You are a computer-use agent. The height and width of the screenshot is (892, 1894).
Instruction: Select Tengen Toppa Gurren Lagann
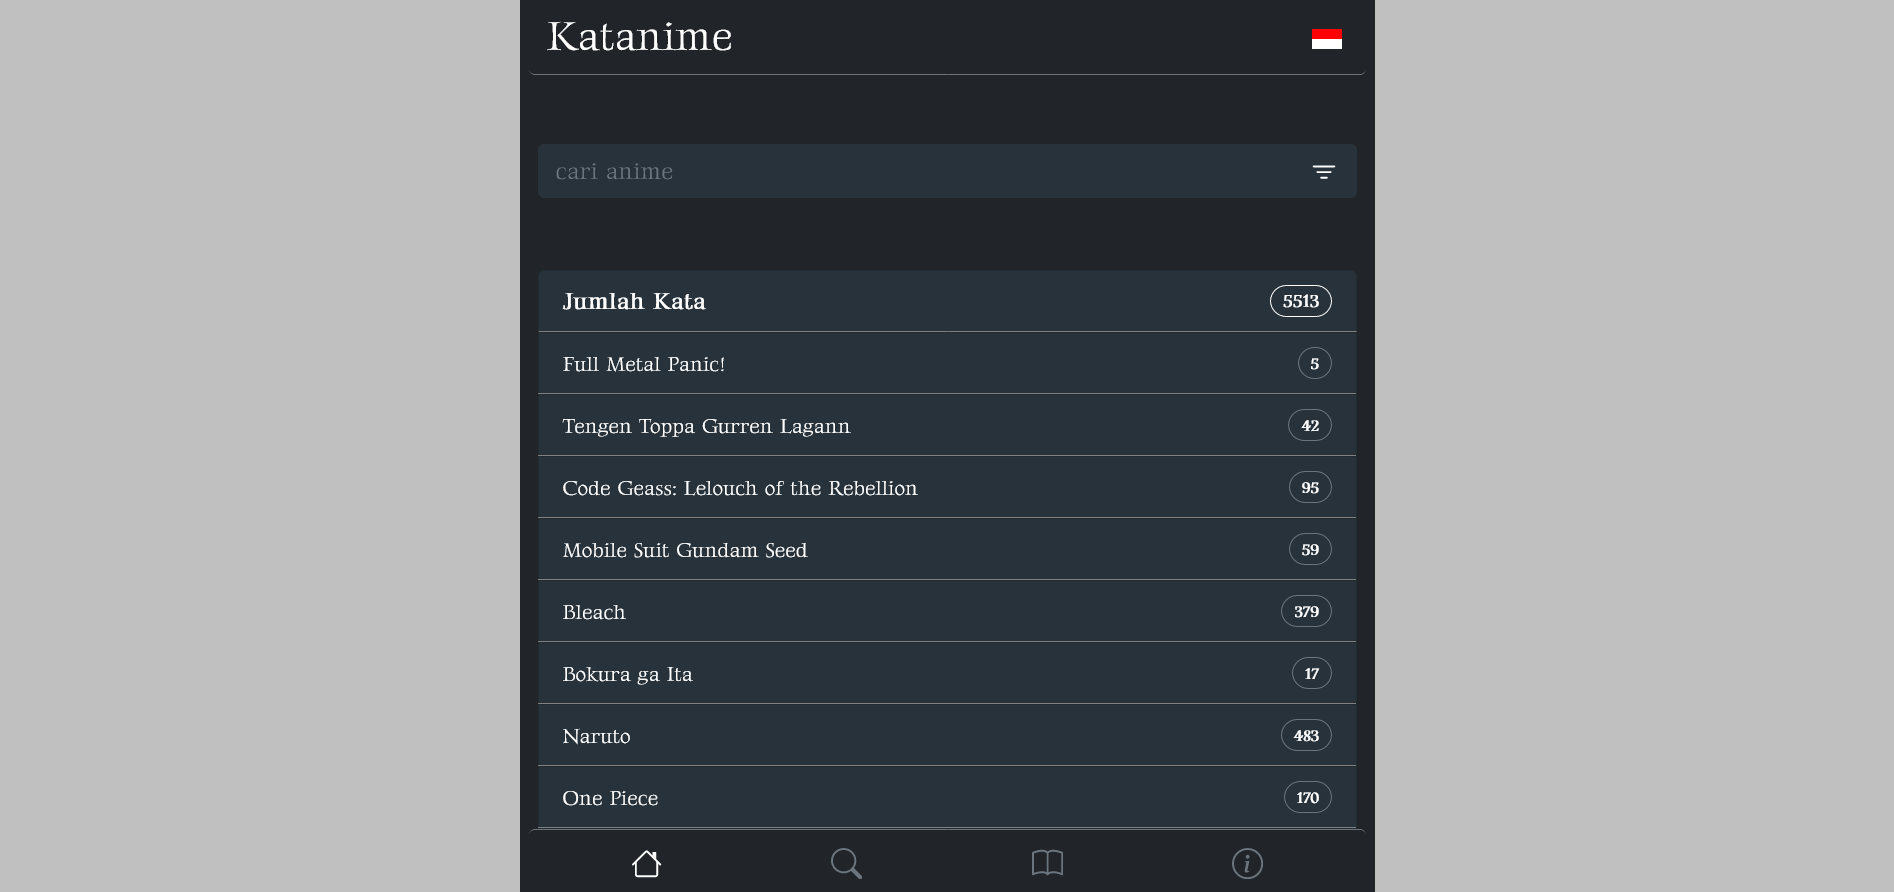tap(706, 426)
